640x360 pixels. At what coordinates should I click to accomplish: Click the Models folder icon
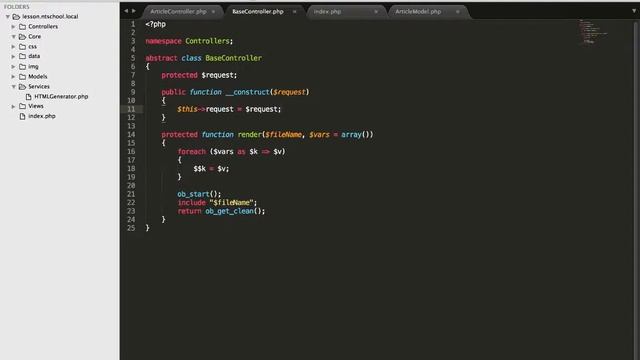[x=22, y=77]
